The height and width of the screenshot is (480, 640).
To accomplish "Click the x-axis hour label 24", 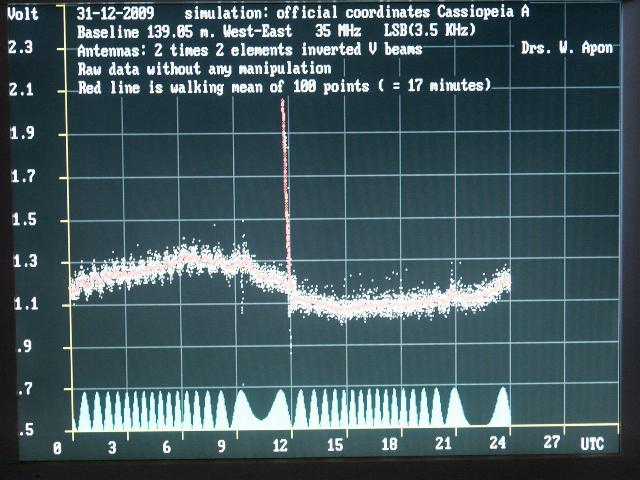I will (x=498, y=442).
